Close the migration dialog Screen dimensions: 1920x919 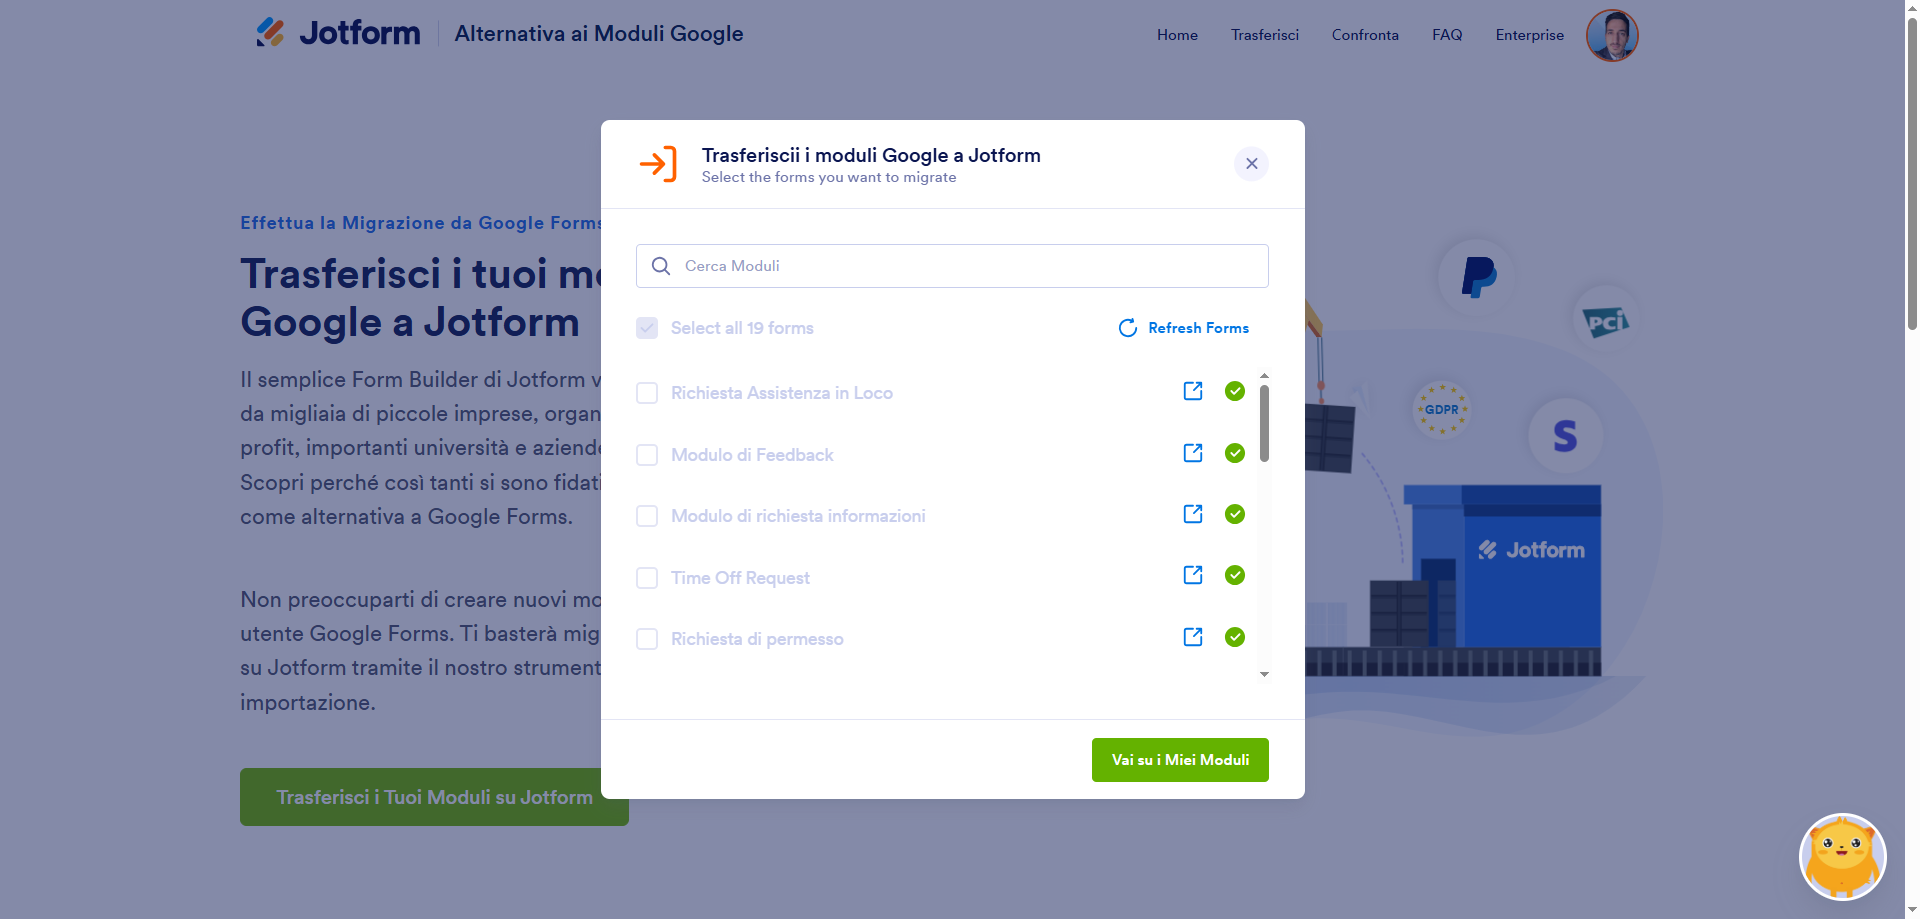click(x=1251, y=164)
